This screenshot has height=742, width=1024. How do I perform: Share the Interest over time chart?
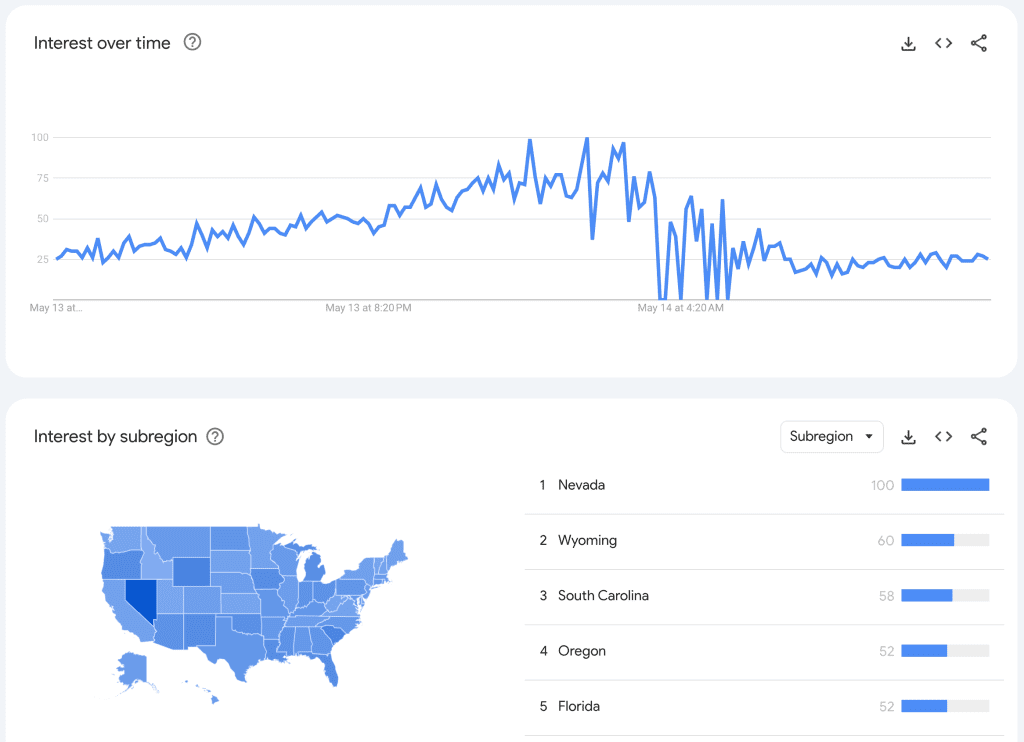(979, 43)
